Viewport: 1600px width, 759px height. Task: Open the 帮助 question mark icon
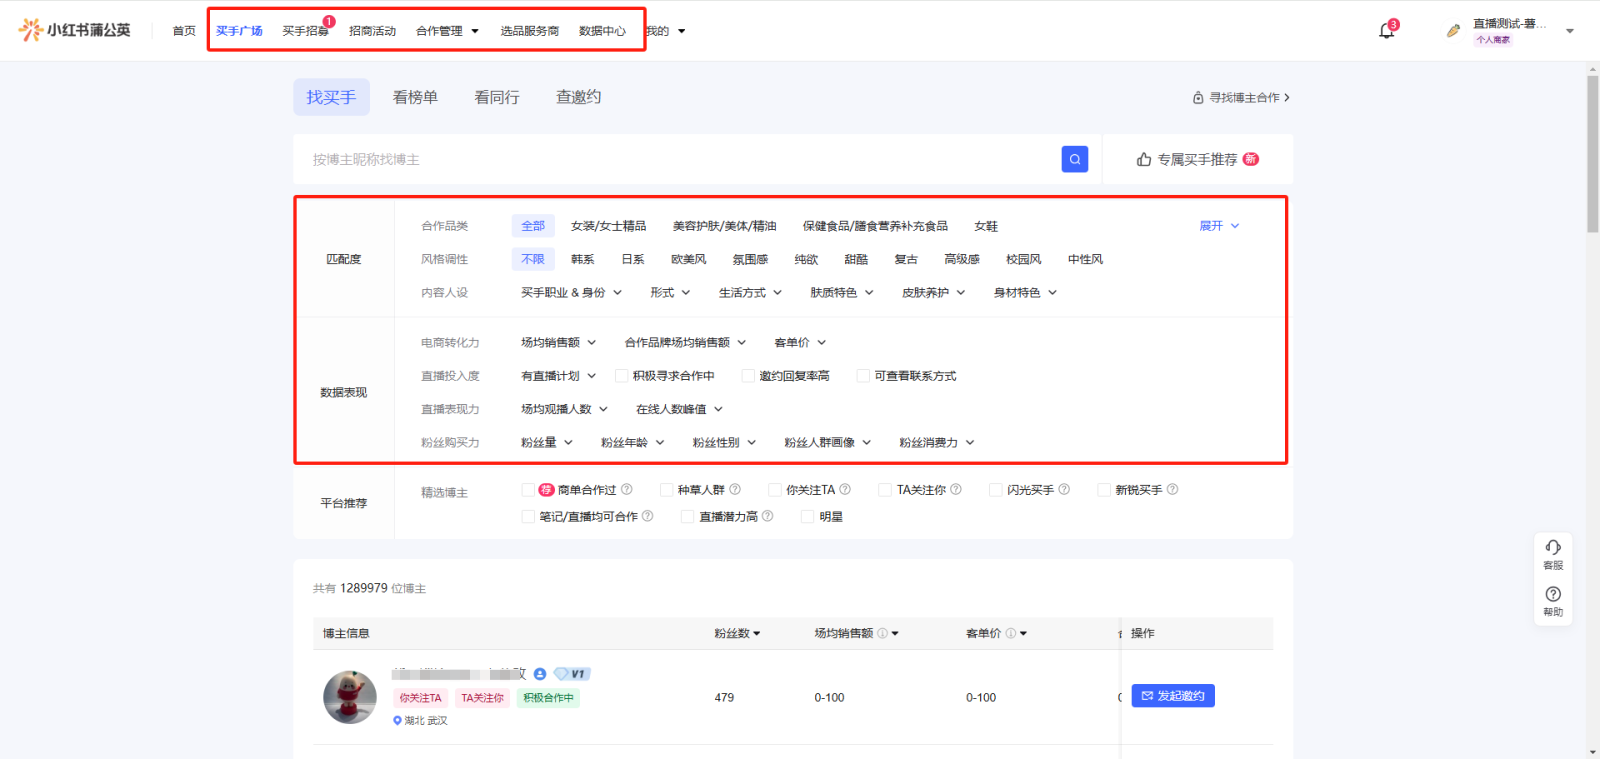click(1552, 595)
